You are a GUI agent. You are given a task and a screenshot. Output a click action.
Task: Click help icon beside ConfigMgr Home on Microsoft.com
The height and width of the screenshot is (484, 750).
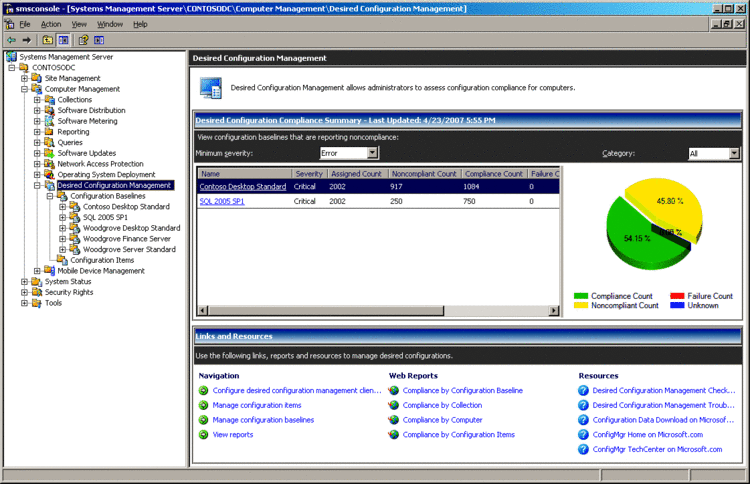[584, 435]
